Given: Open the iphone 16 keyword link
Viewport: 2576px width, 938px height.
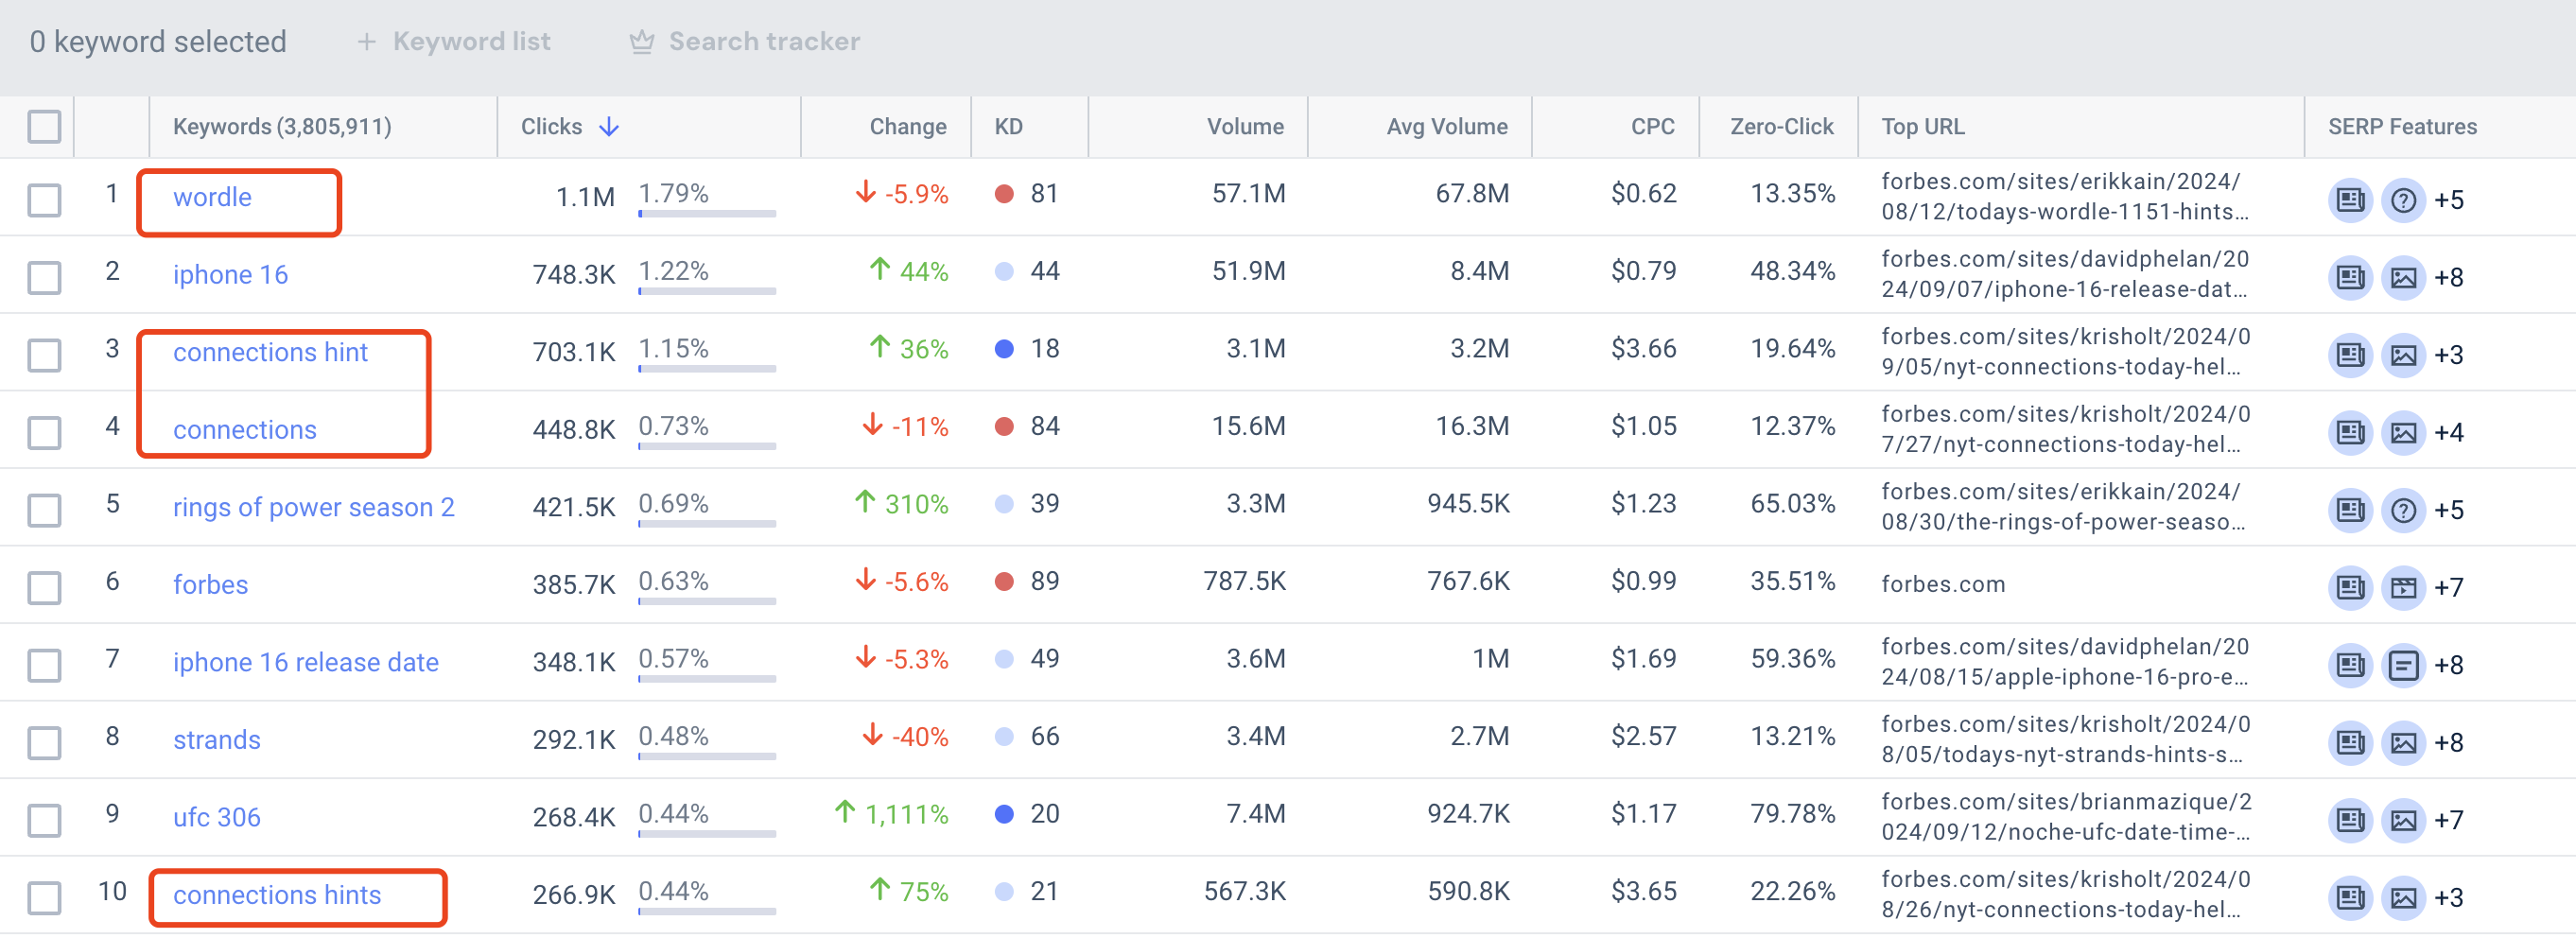Looking at the screenshot, I should click(x=230, y=275).
